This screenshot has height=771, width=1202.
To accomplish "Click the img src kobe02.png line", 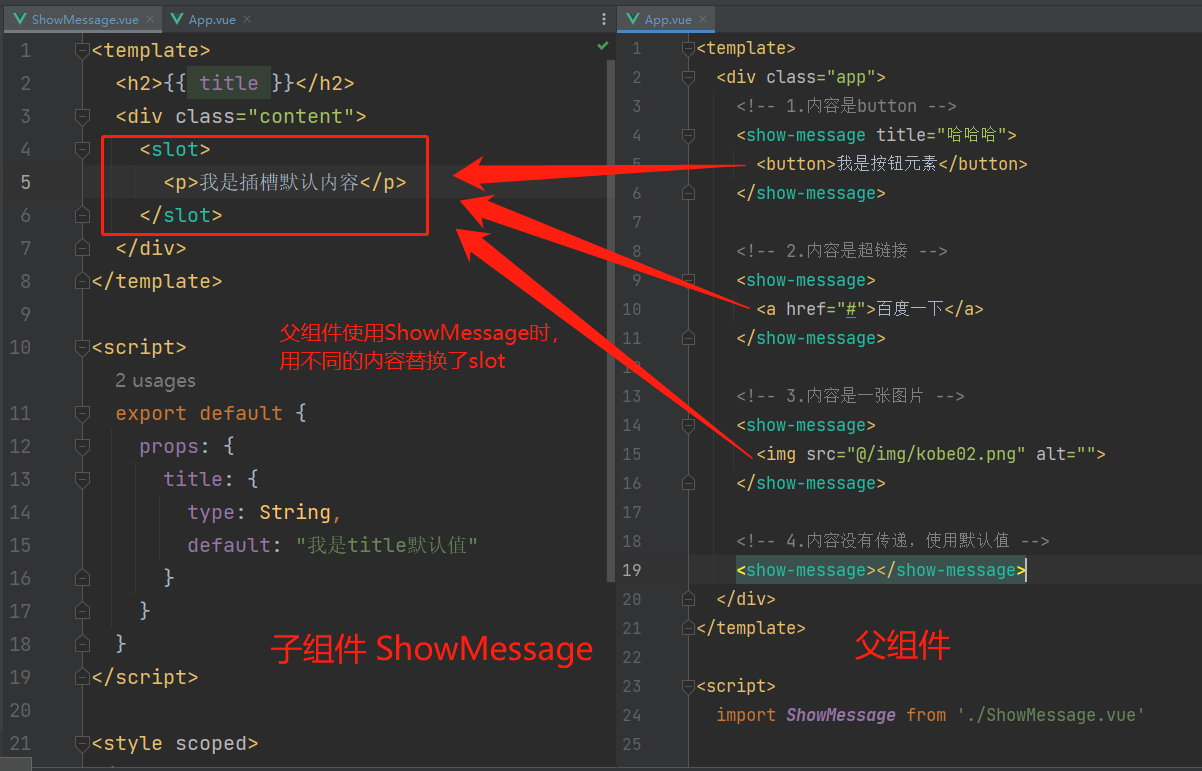I will [931, 454].
